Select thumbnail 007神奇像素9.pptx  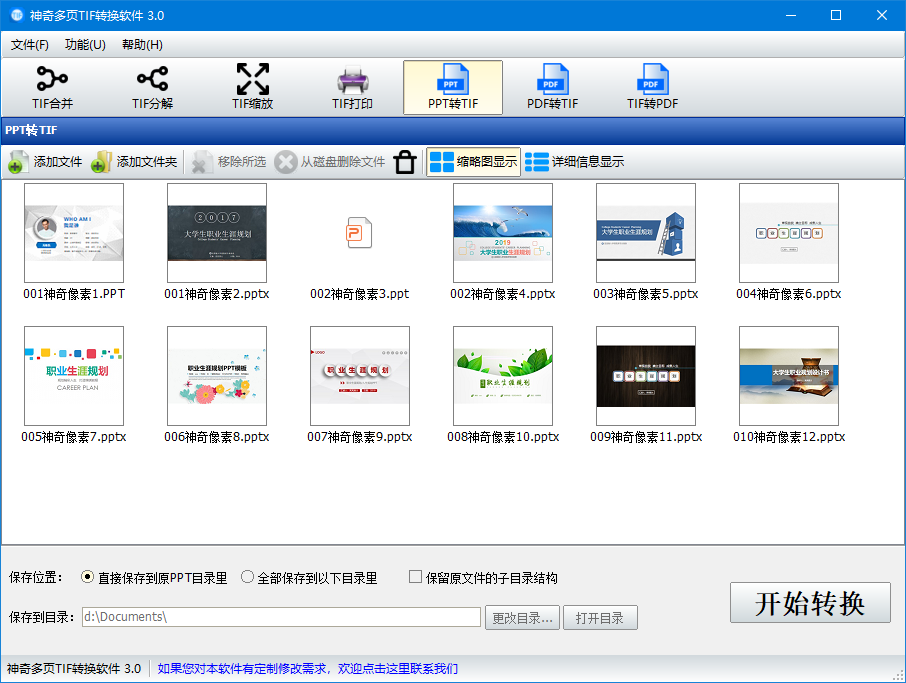point(359,376)
